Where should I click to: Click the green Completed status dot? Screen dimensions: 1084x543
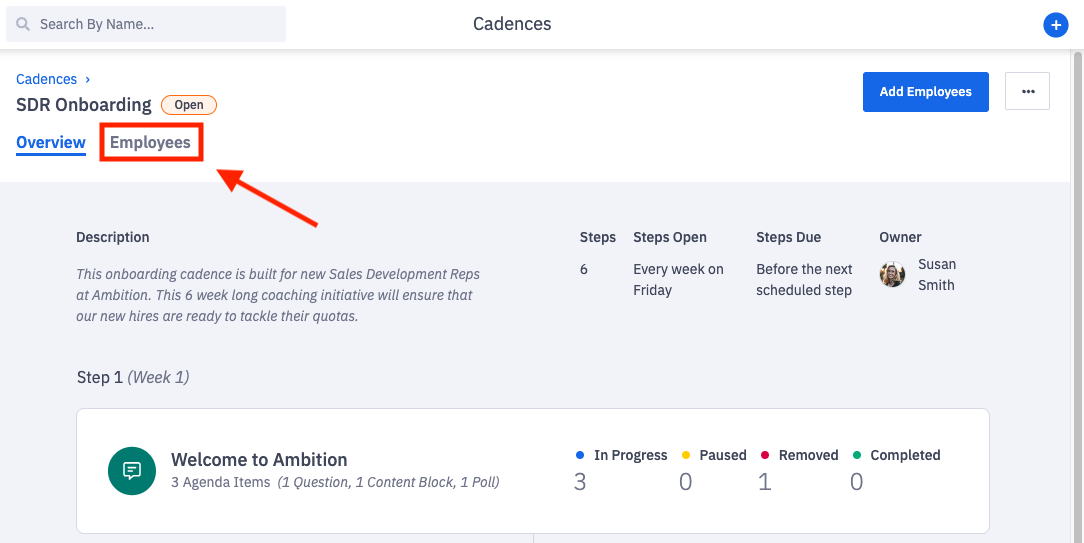pos(857,455)
